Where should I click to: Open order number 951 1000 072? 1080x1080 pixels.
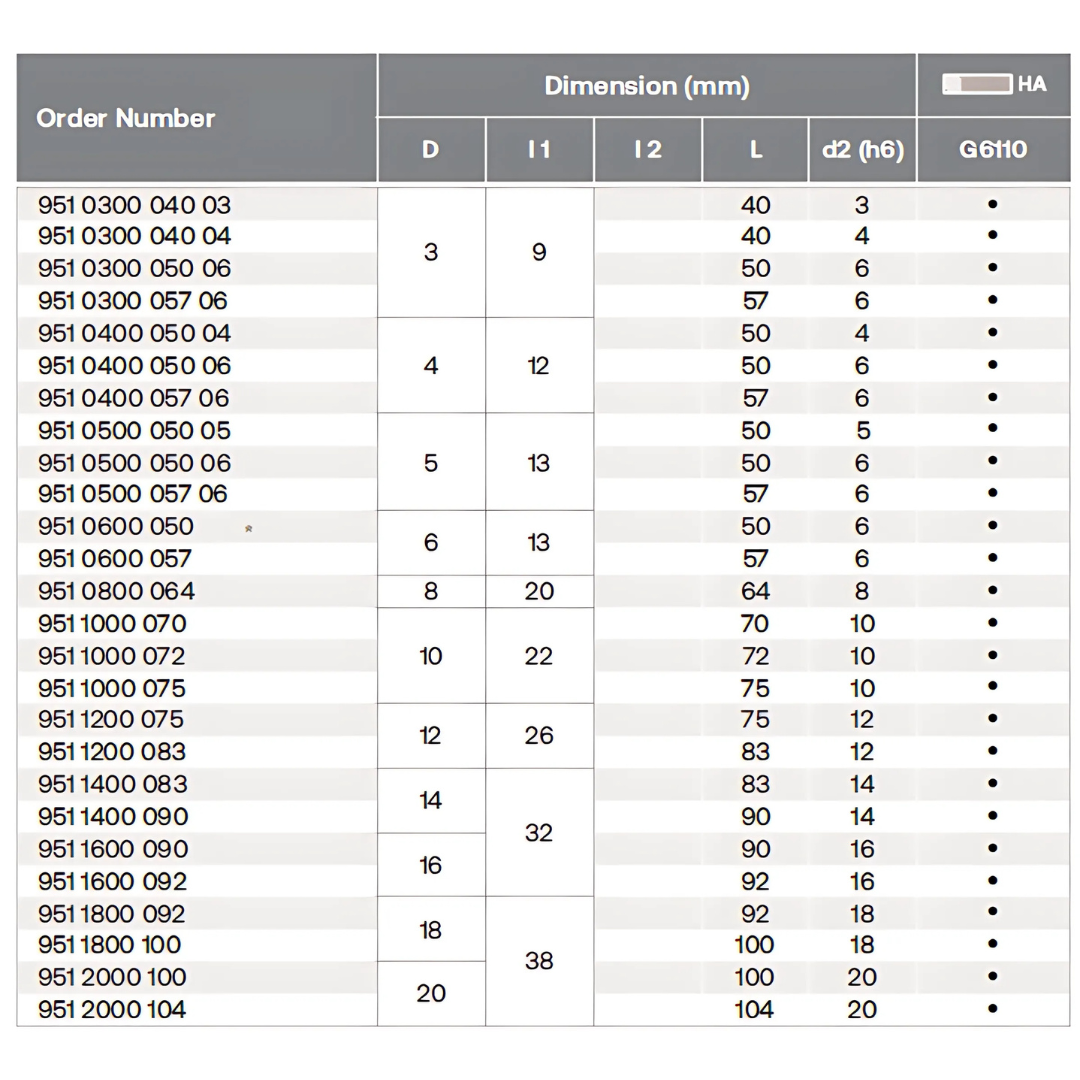coord(112,656)
